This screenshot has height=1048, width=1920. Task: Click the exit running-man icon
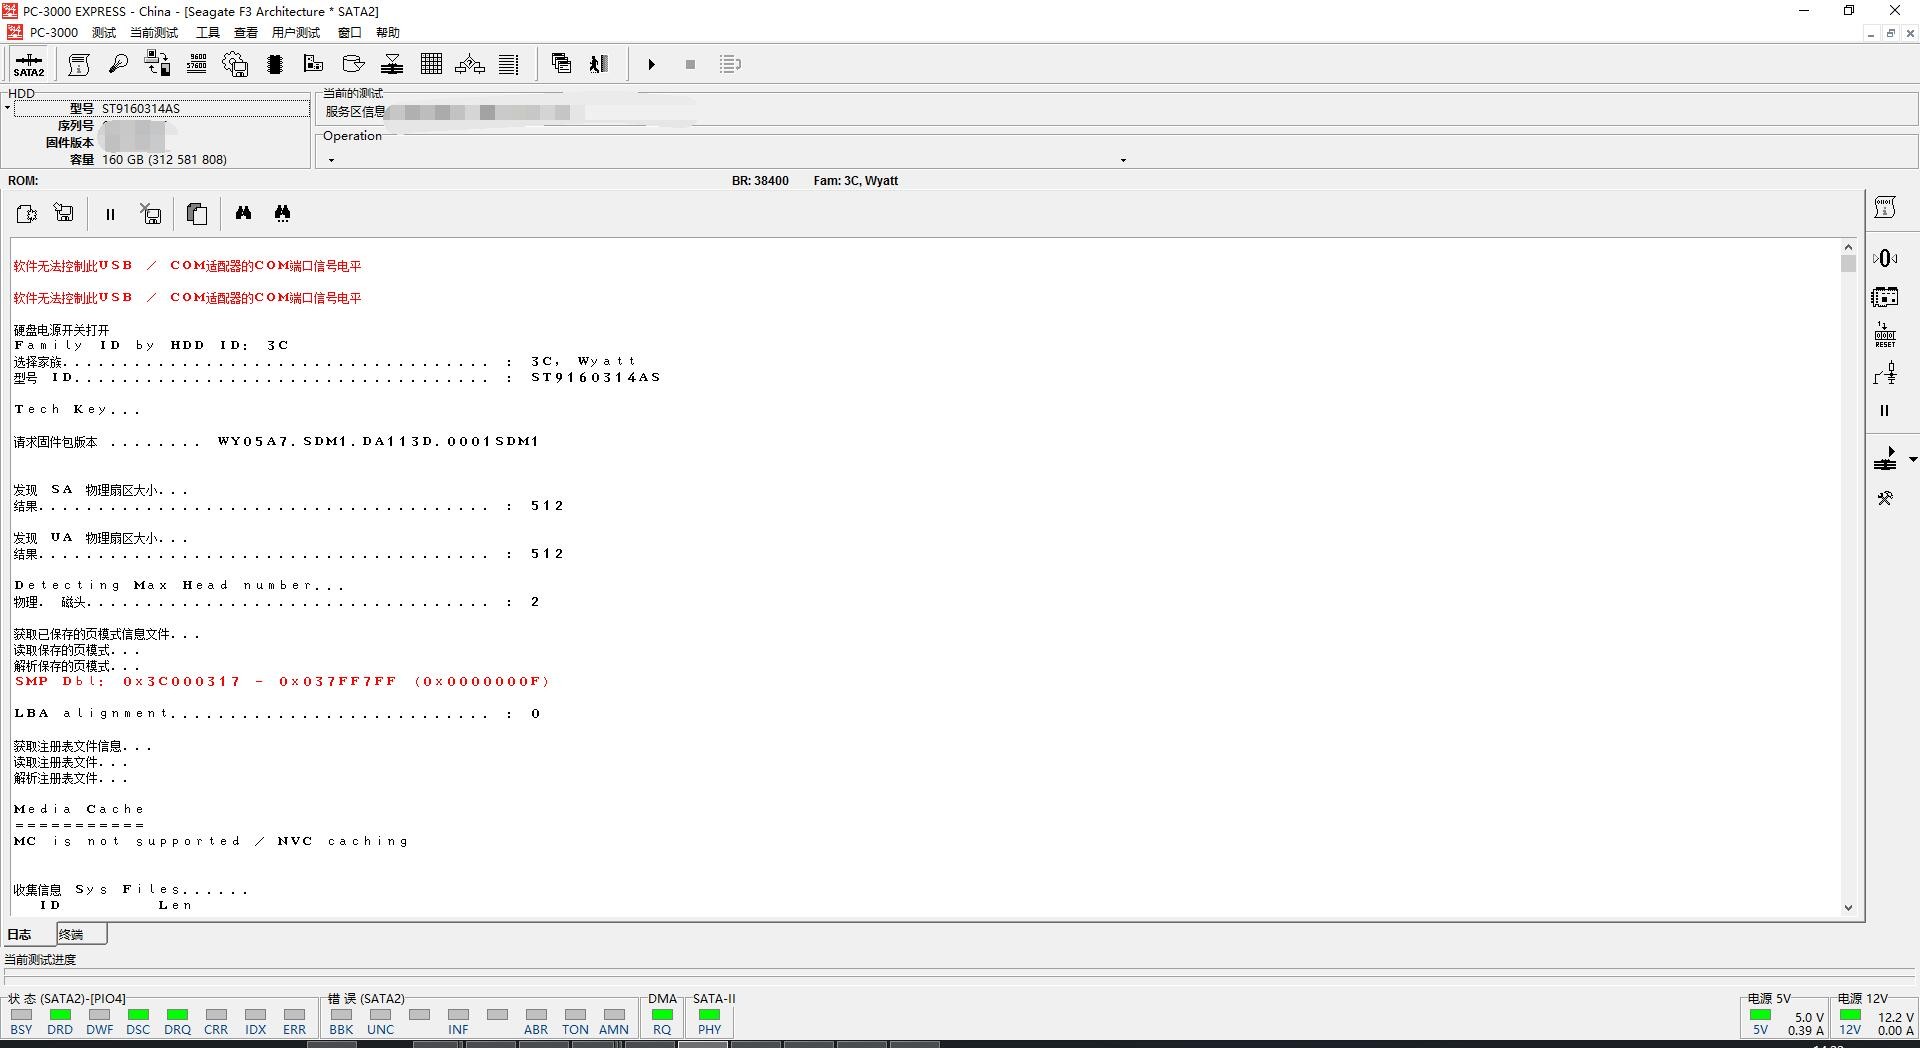click(599, 64)
